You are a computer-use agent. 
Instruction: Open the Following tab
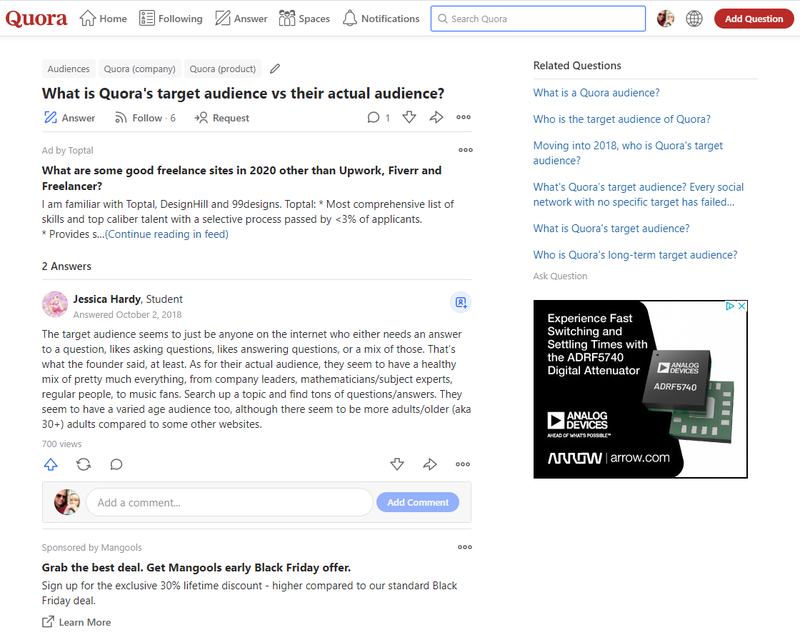171,19
